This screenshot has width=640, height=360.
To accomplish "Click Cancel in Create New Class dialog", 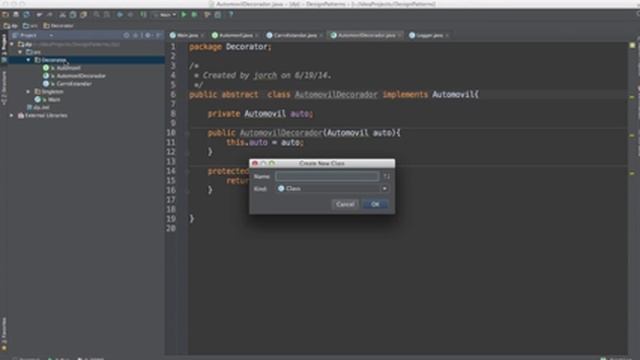I will tap(345, 204).
